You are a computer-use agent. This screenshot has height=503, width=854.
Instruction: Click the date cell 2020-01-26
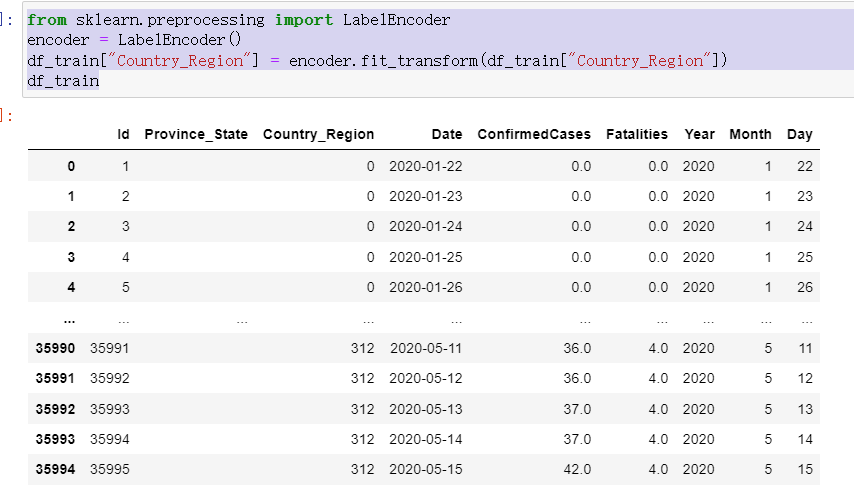[426, 286]
